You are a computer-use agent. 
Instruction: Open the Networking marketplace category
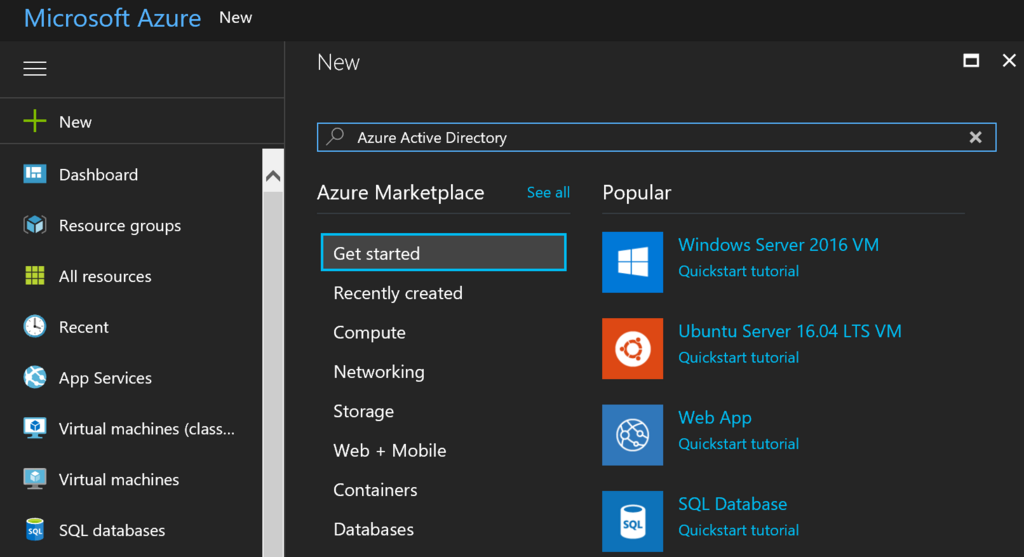pyautogui.click(x=378, y=372)
